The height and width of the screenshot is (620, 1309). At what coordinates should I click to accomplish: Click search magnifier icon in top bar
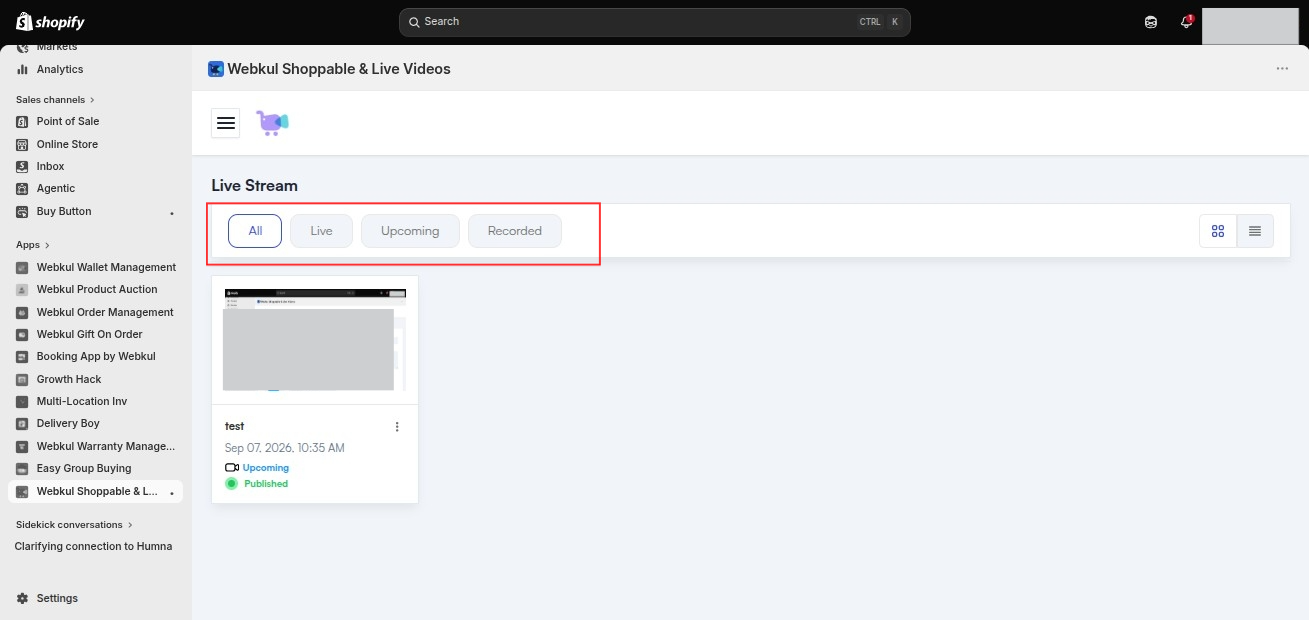point(414,22)
